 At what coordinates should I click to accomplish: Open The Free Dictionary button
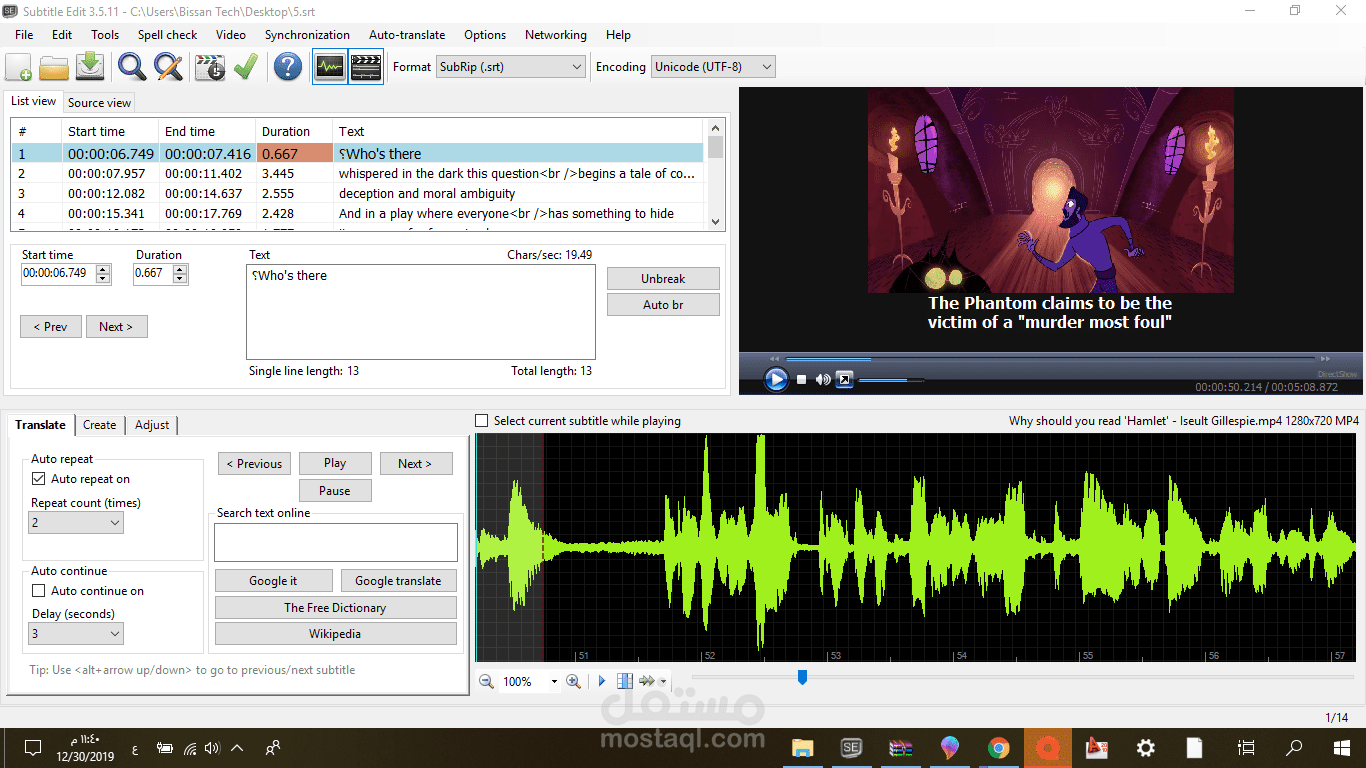[x=335, y=607]
